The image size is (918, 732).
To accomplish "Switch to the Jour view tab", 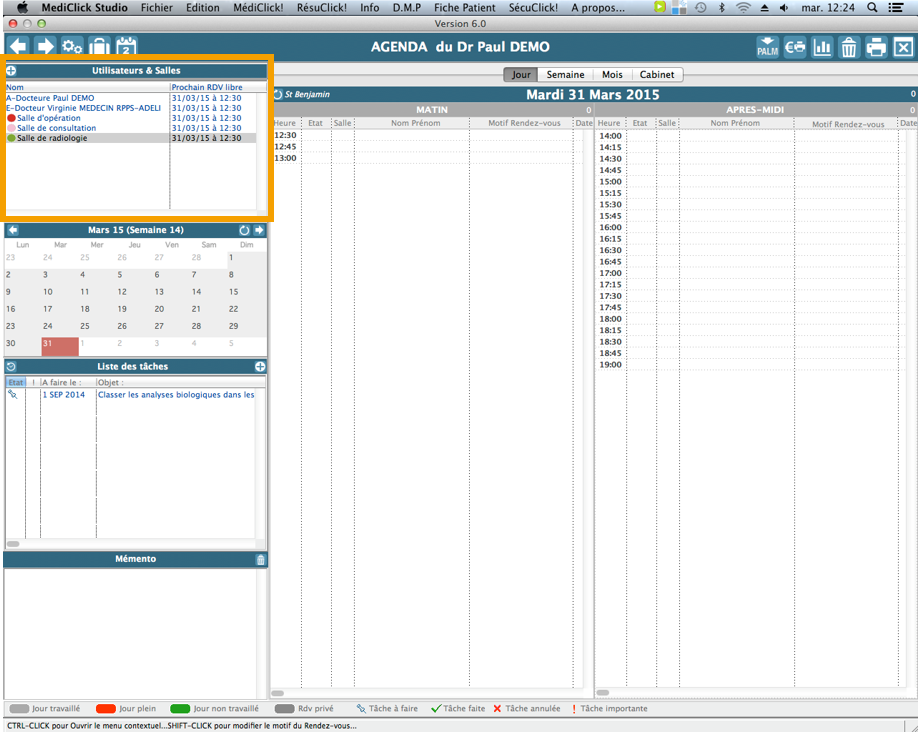I will pos(521,74).
